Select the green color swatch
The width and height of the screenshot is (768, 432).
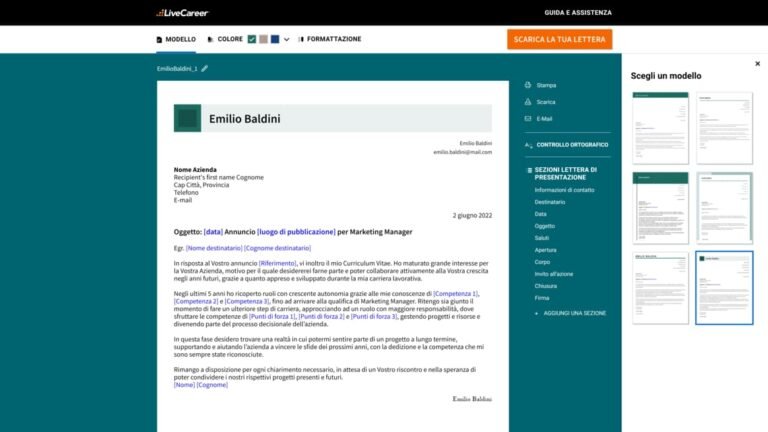click(x=252, y=39)
